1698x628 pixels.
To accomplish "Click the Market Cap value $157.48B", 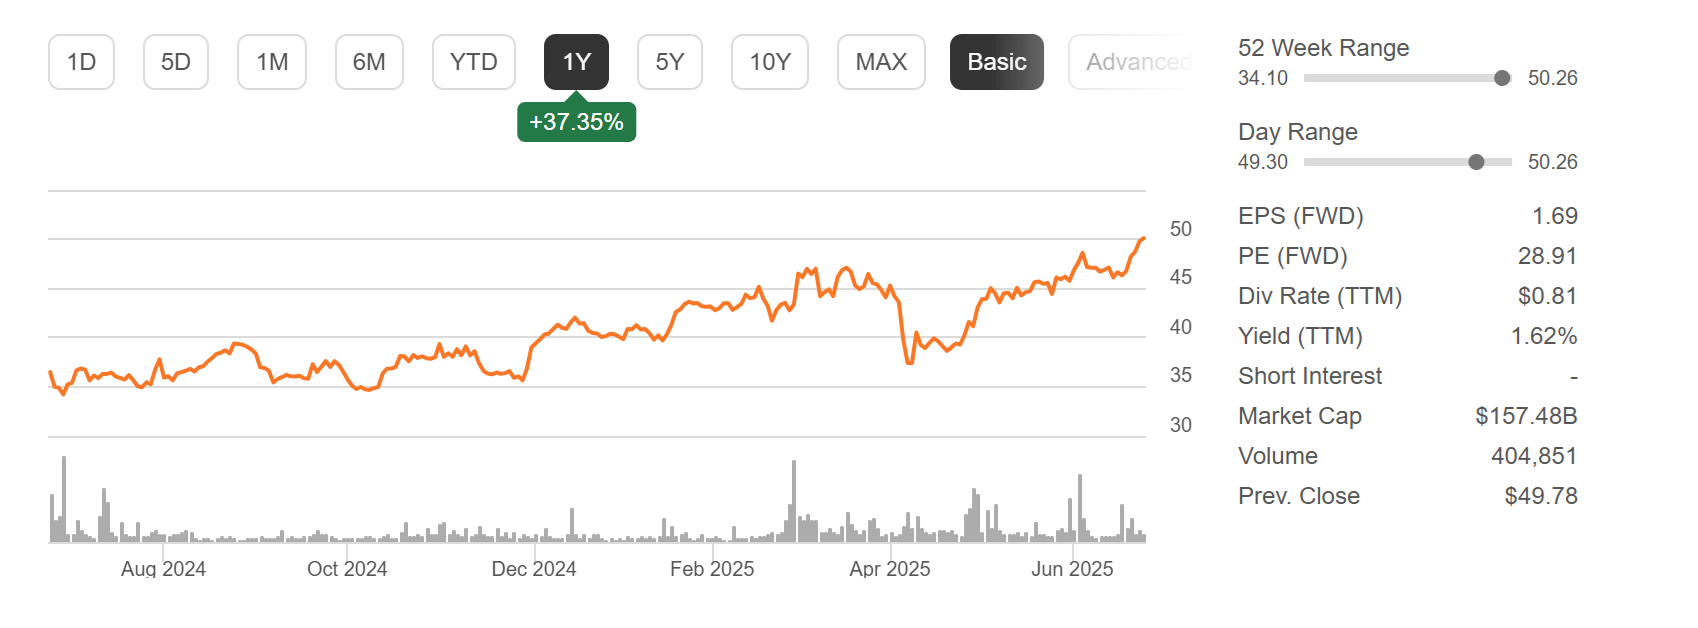I will 1525,416.
